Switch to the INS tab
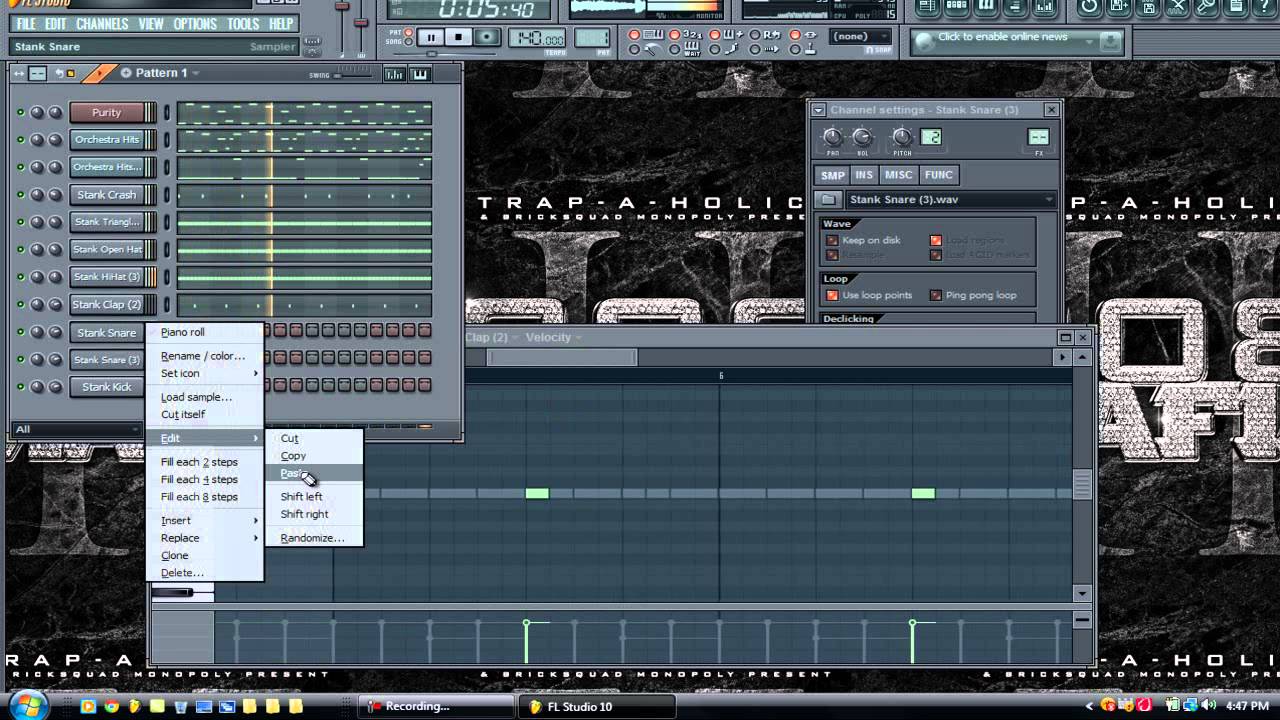The width and height of the screenshot is (1280, 720). coord(864,175)
